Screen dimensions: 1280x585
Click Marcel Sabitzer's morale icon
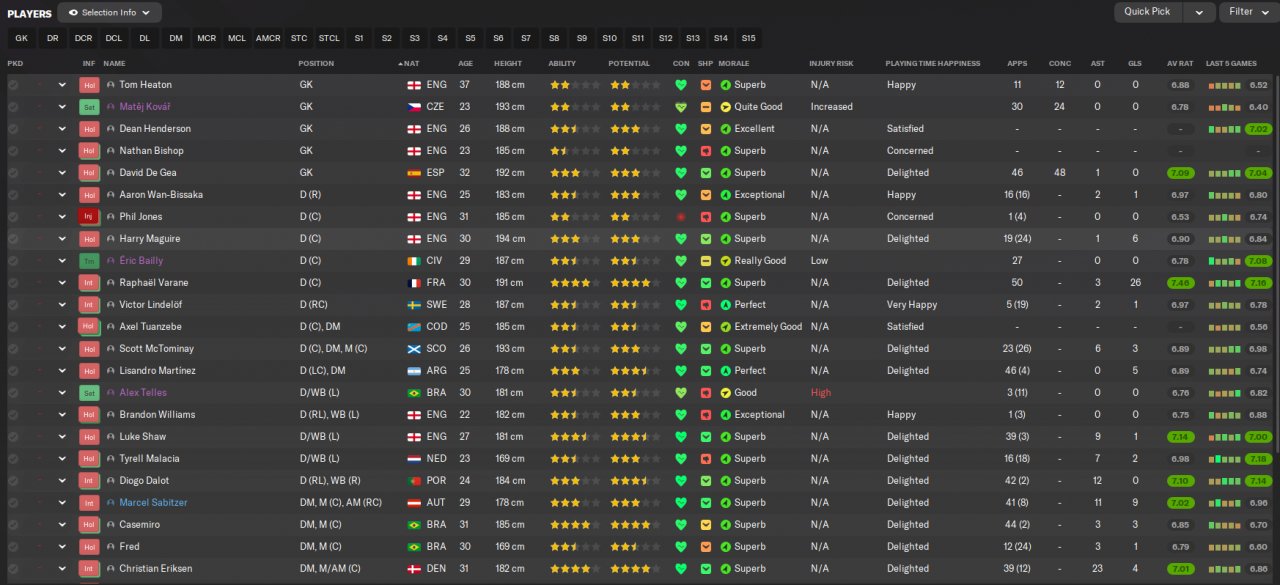point(726,503)
